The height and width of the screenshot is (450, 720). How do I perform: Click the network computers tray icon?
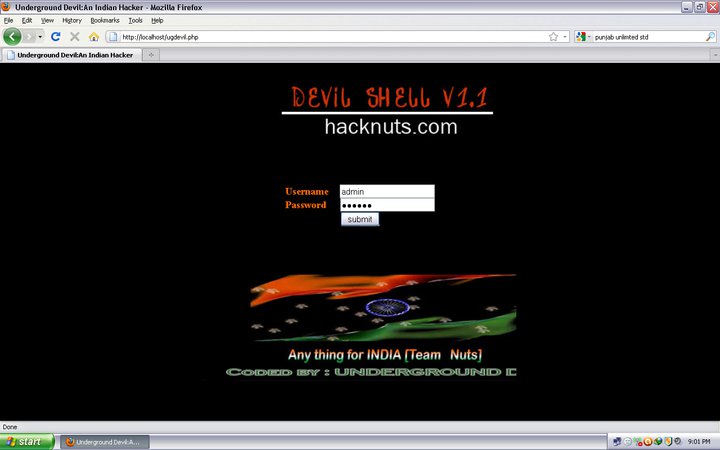coord(617,441)
